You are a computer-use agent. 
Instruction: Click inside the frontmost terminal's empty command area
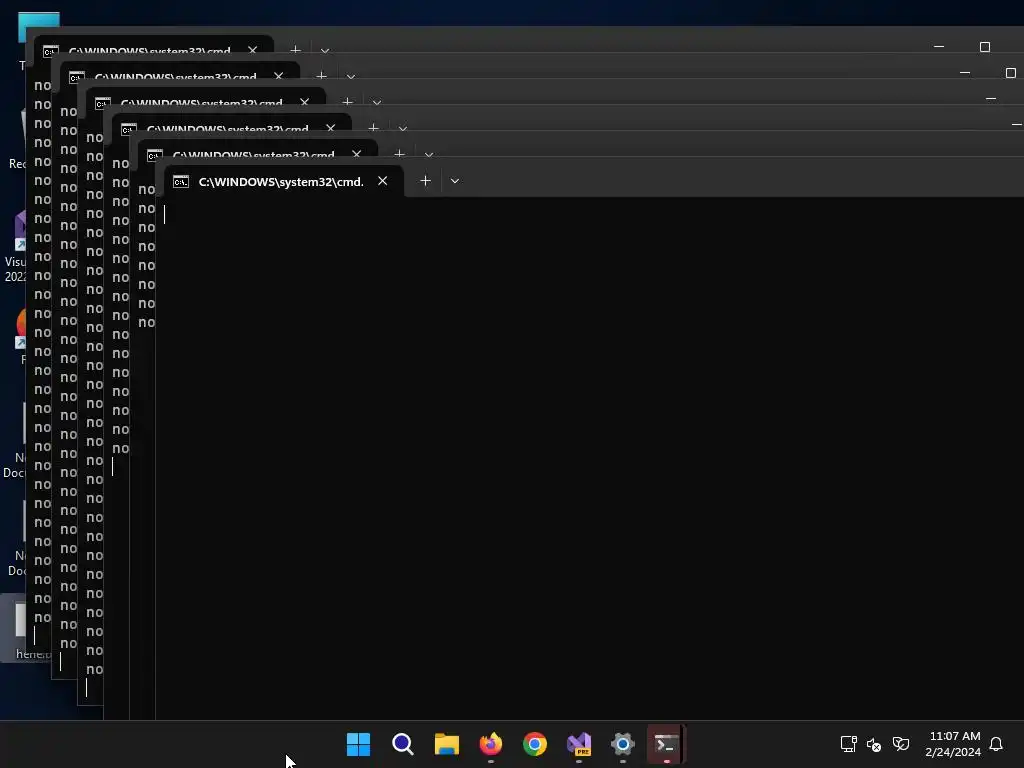pos(590,457)
